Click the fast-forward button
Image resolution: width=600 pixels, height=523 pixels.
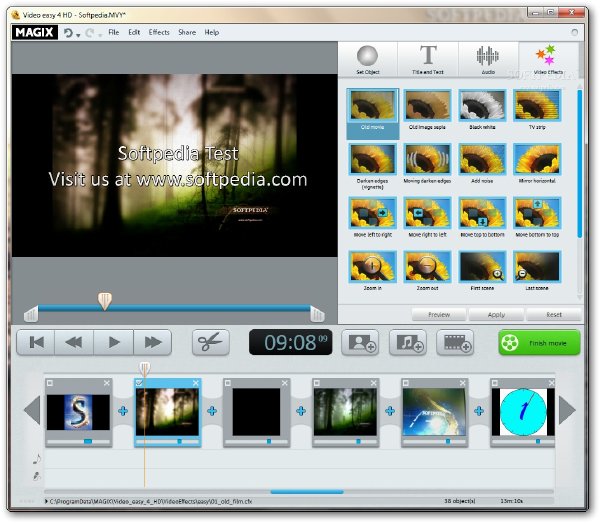pos(153,342)
